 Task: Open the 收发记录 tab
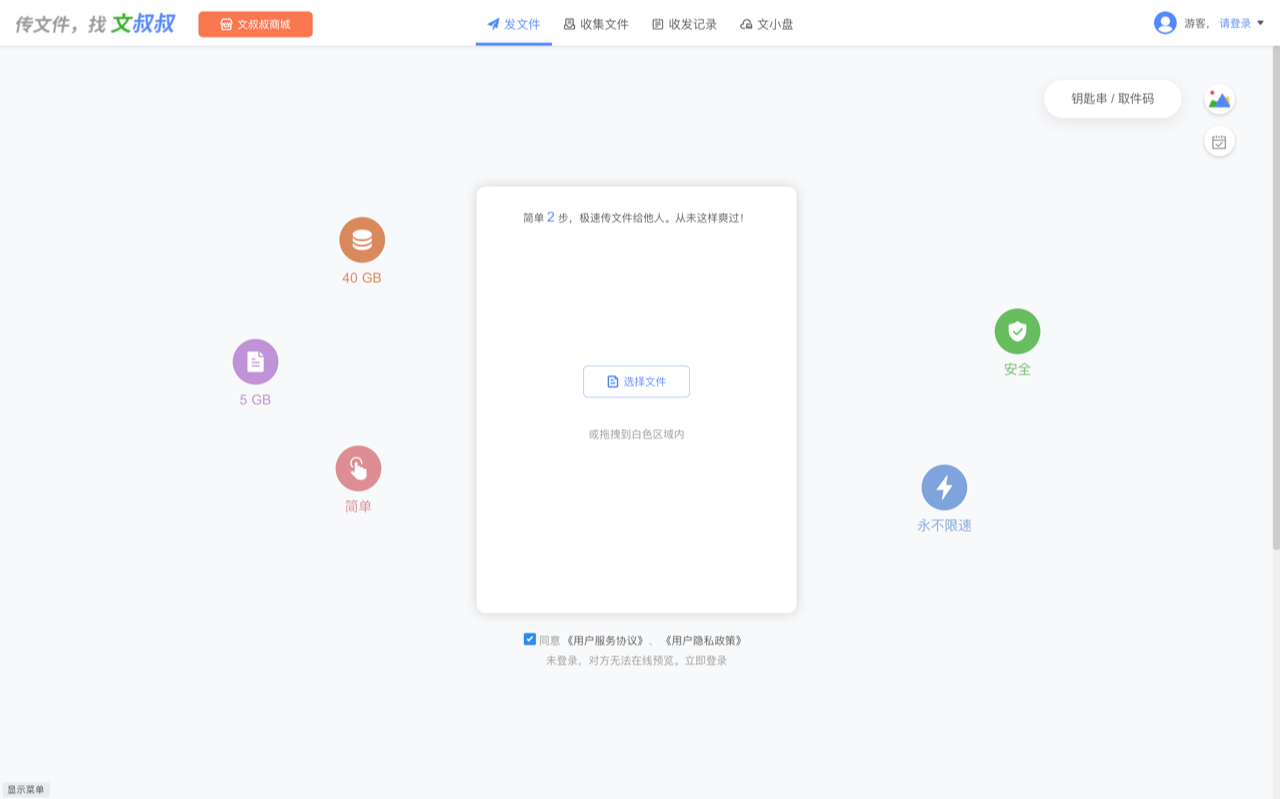coord(684,24)
